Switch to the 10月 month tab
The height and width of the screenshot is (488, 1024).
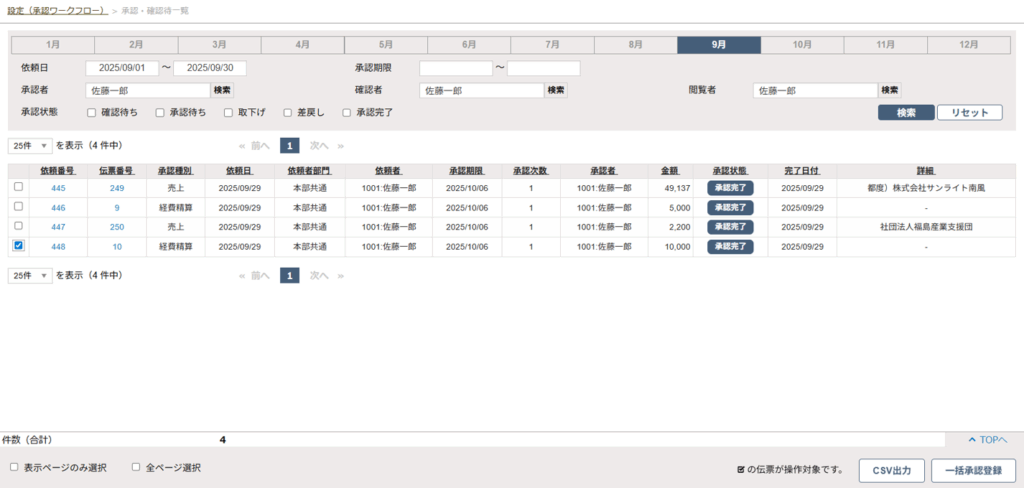pos(802,45)
